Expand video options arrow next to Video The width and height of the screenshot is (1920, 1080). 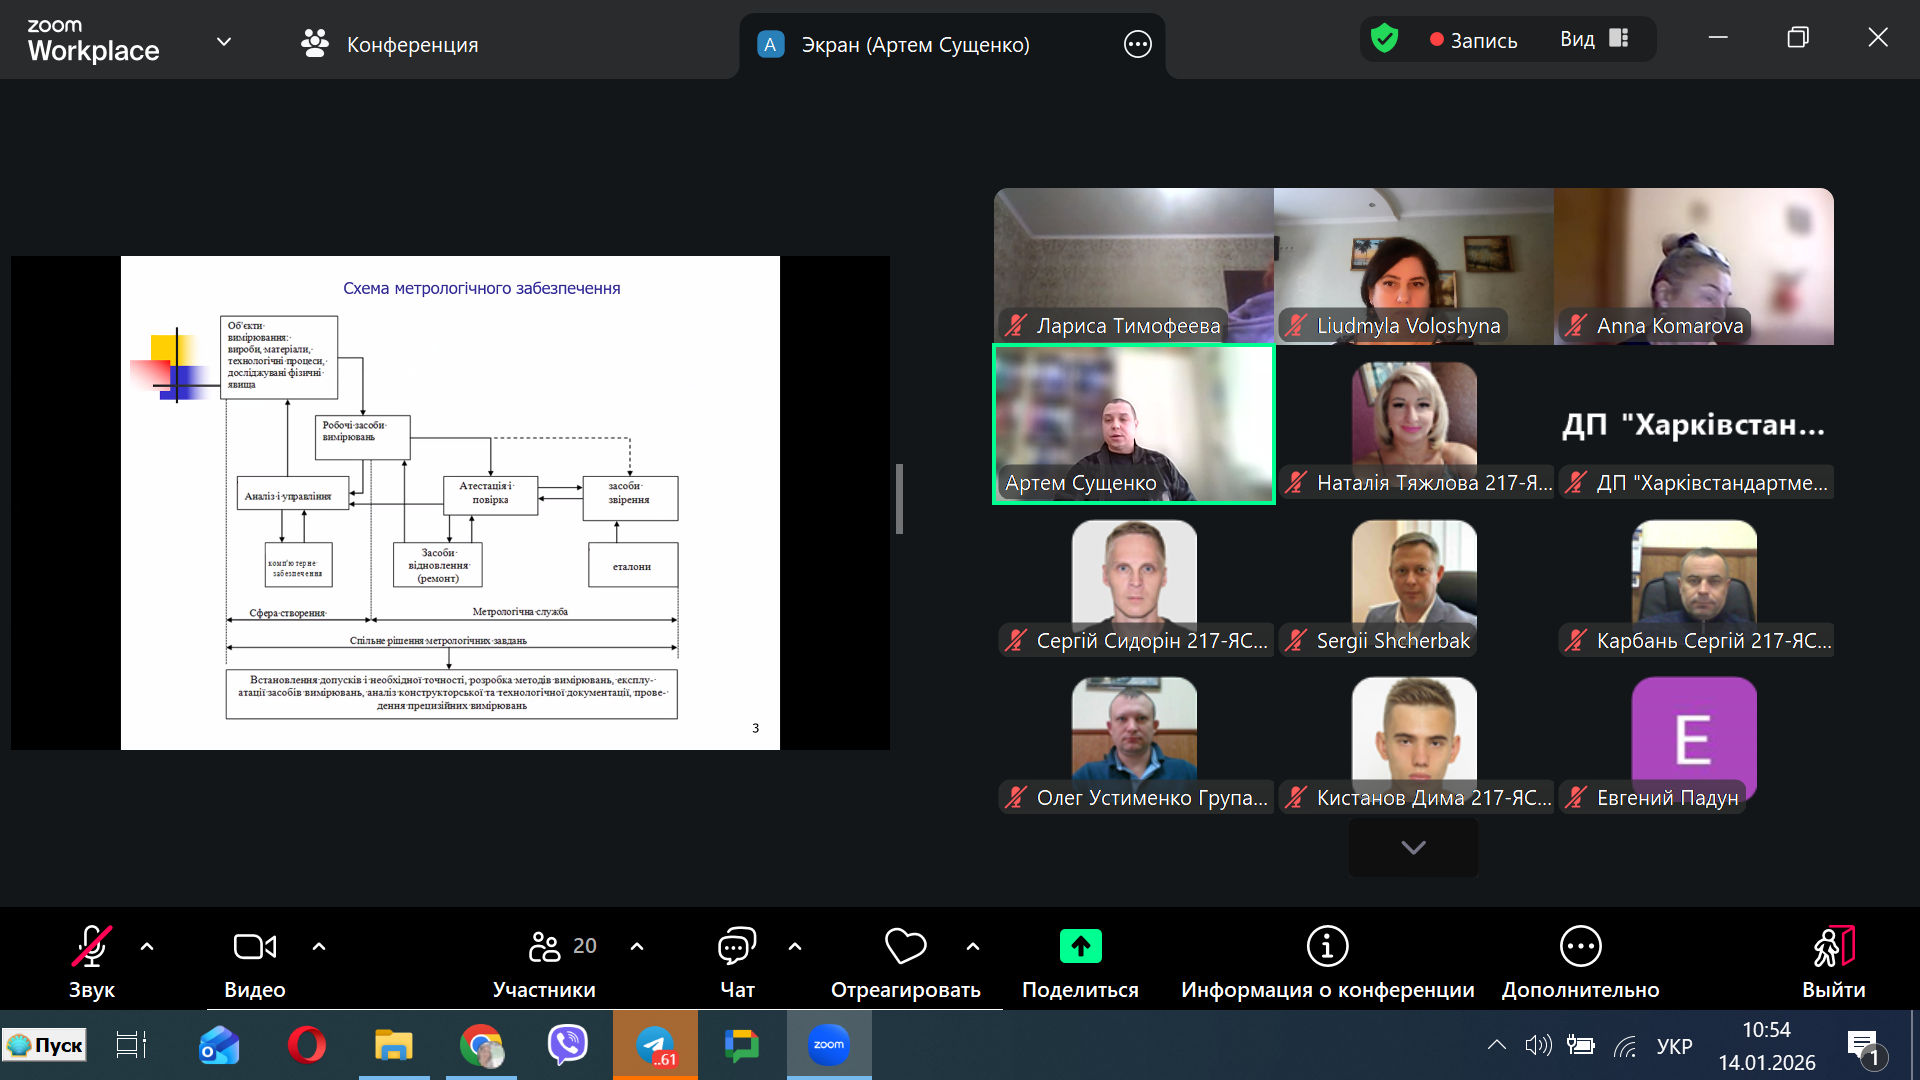tap(319, 946)
